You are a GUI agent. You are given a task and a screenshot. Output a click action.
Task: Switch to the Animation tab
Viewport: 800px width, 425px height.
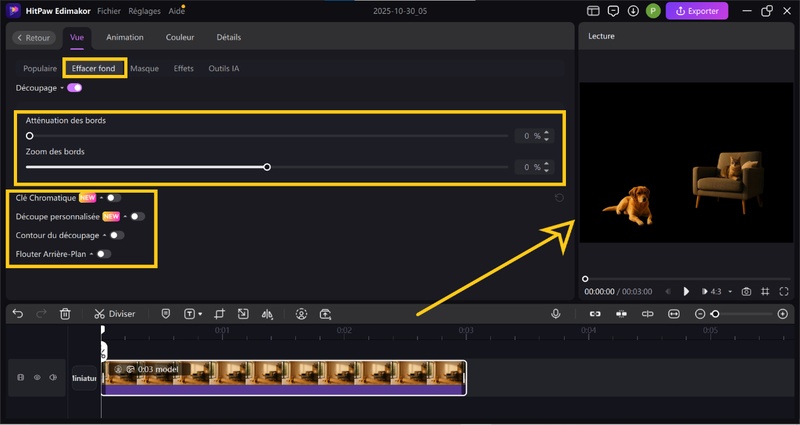coord(125,37)
